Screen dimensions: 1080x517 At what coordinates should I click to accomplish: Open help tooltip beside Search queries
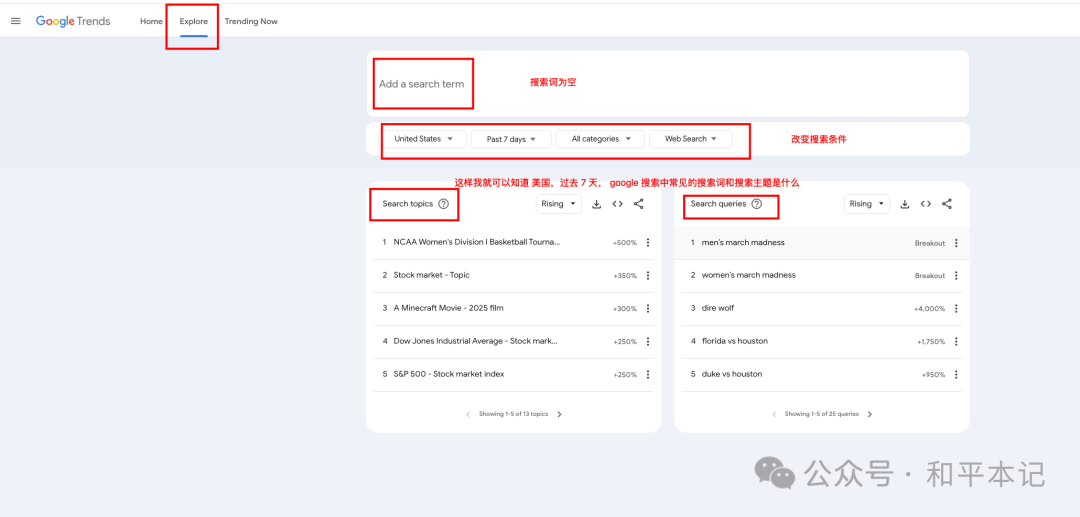(x=757, y=204)
